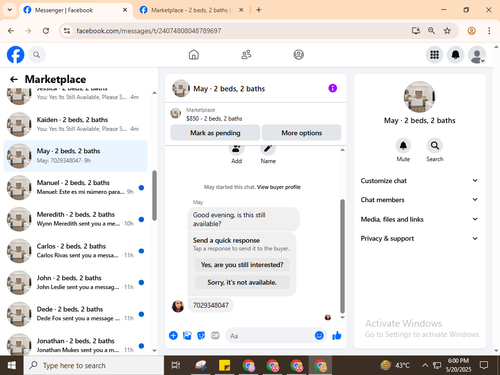Open Task View on the taskbar
500x375 pixels.
(x=176, y=365)
